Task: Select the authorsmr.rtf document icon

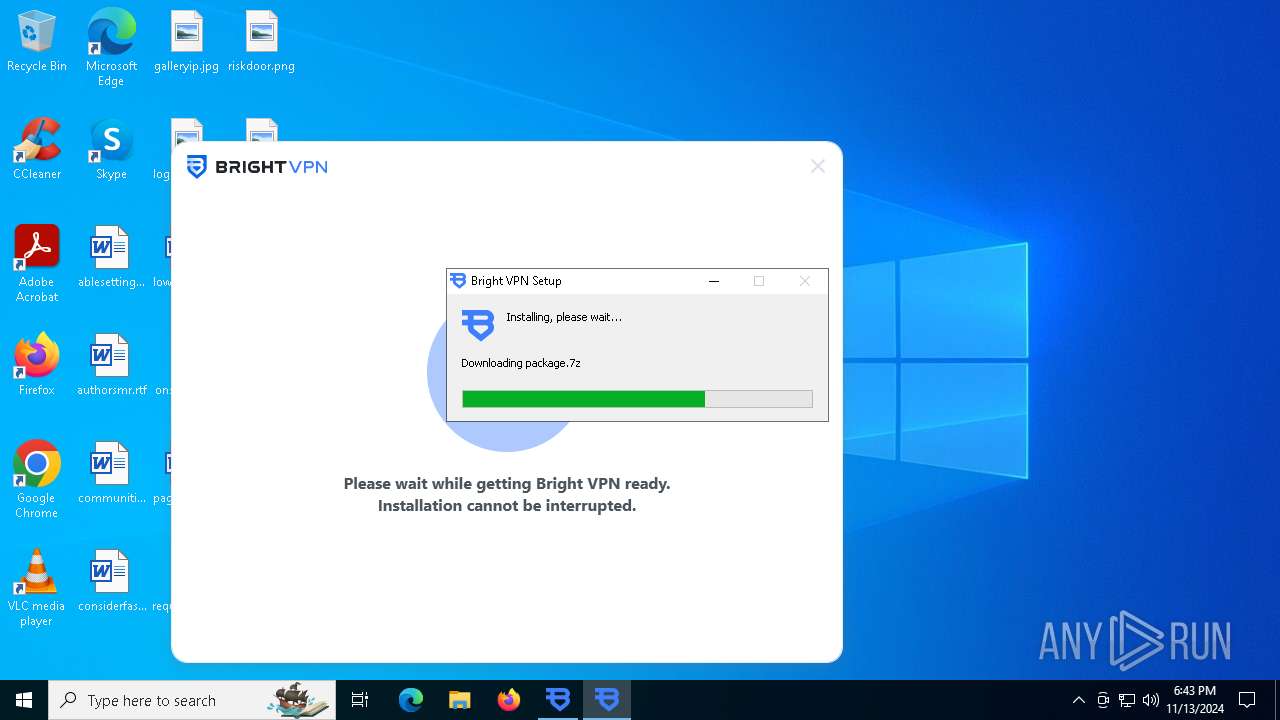Action: [111, 366]
